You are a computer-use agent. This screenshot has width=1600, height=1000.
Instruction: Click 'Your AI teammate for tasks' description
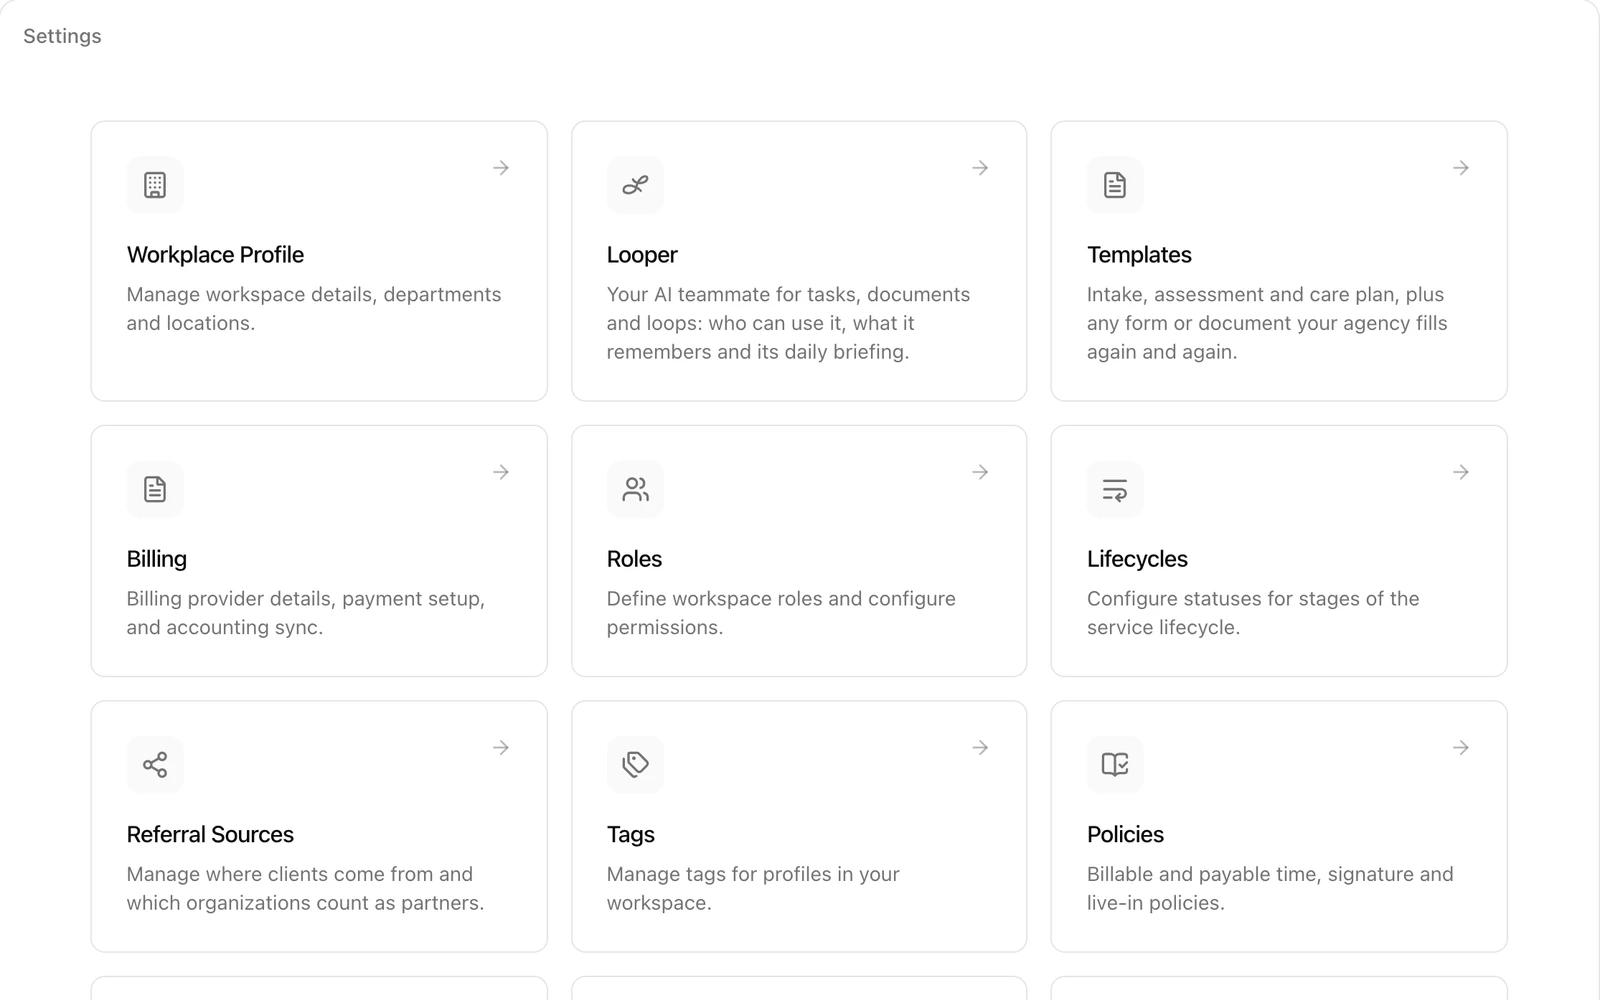coord(788,323)
